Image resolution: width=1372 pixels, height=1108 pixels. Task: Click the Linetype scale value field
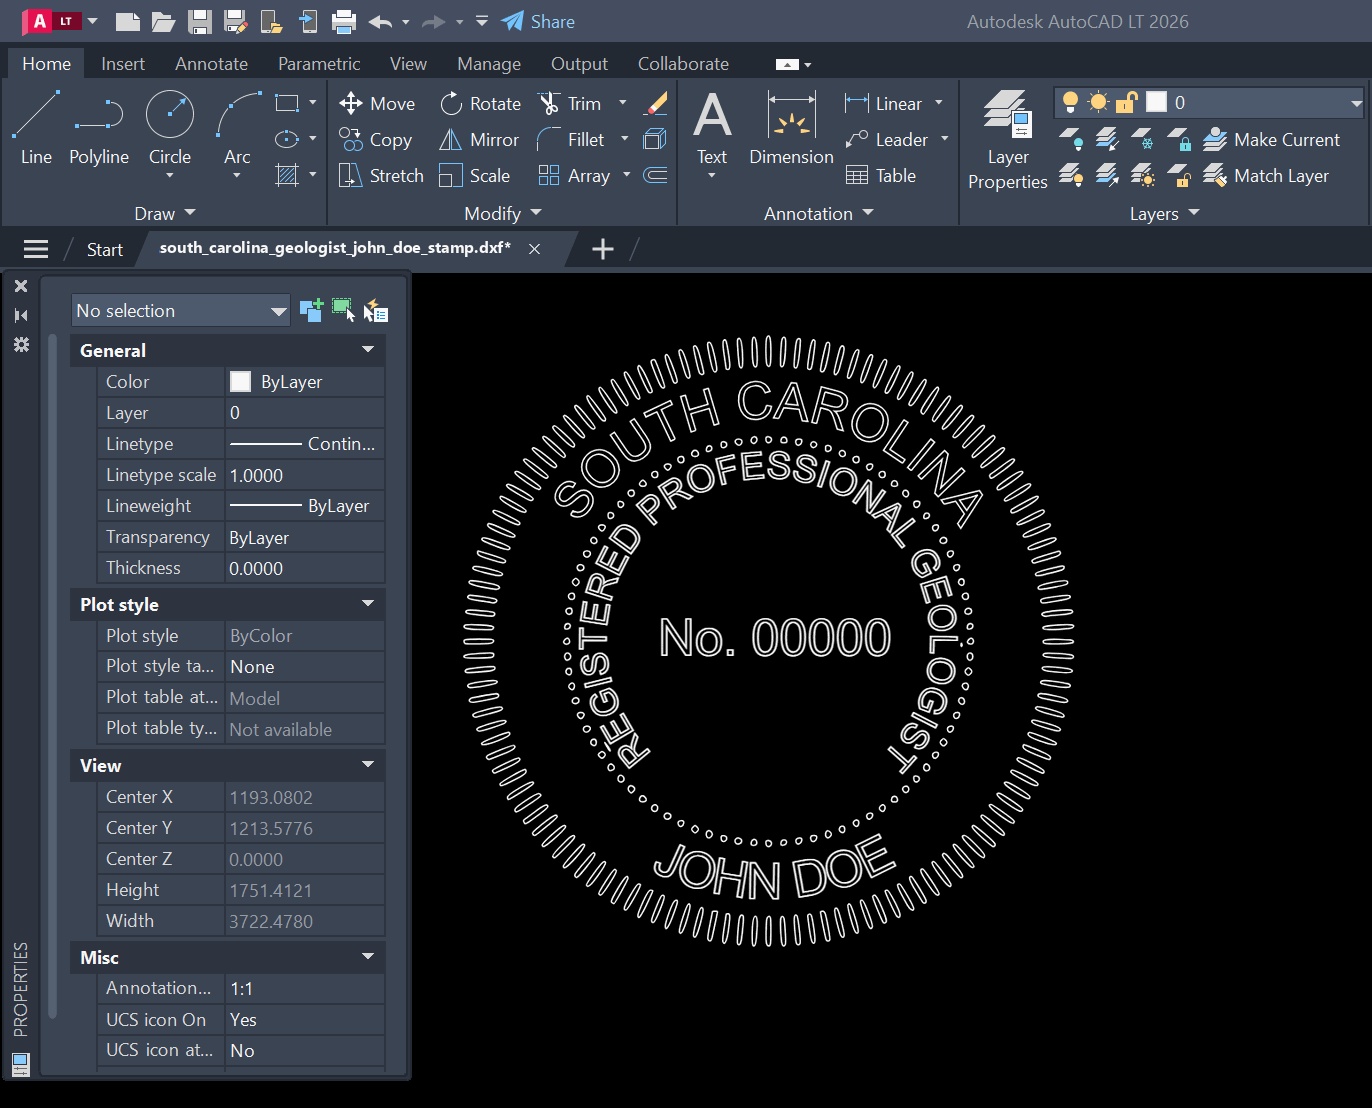305,475
